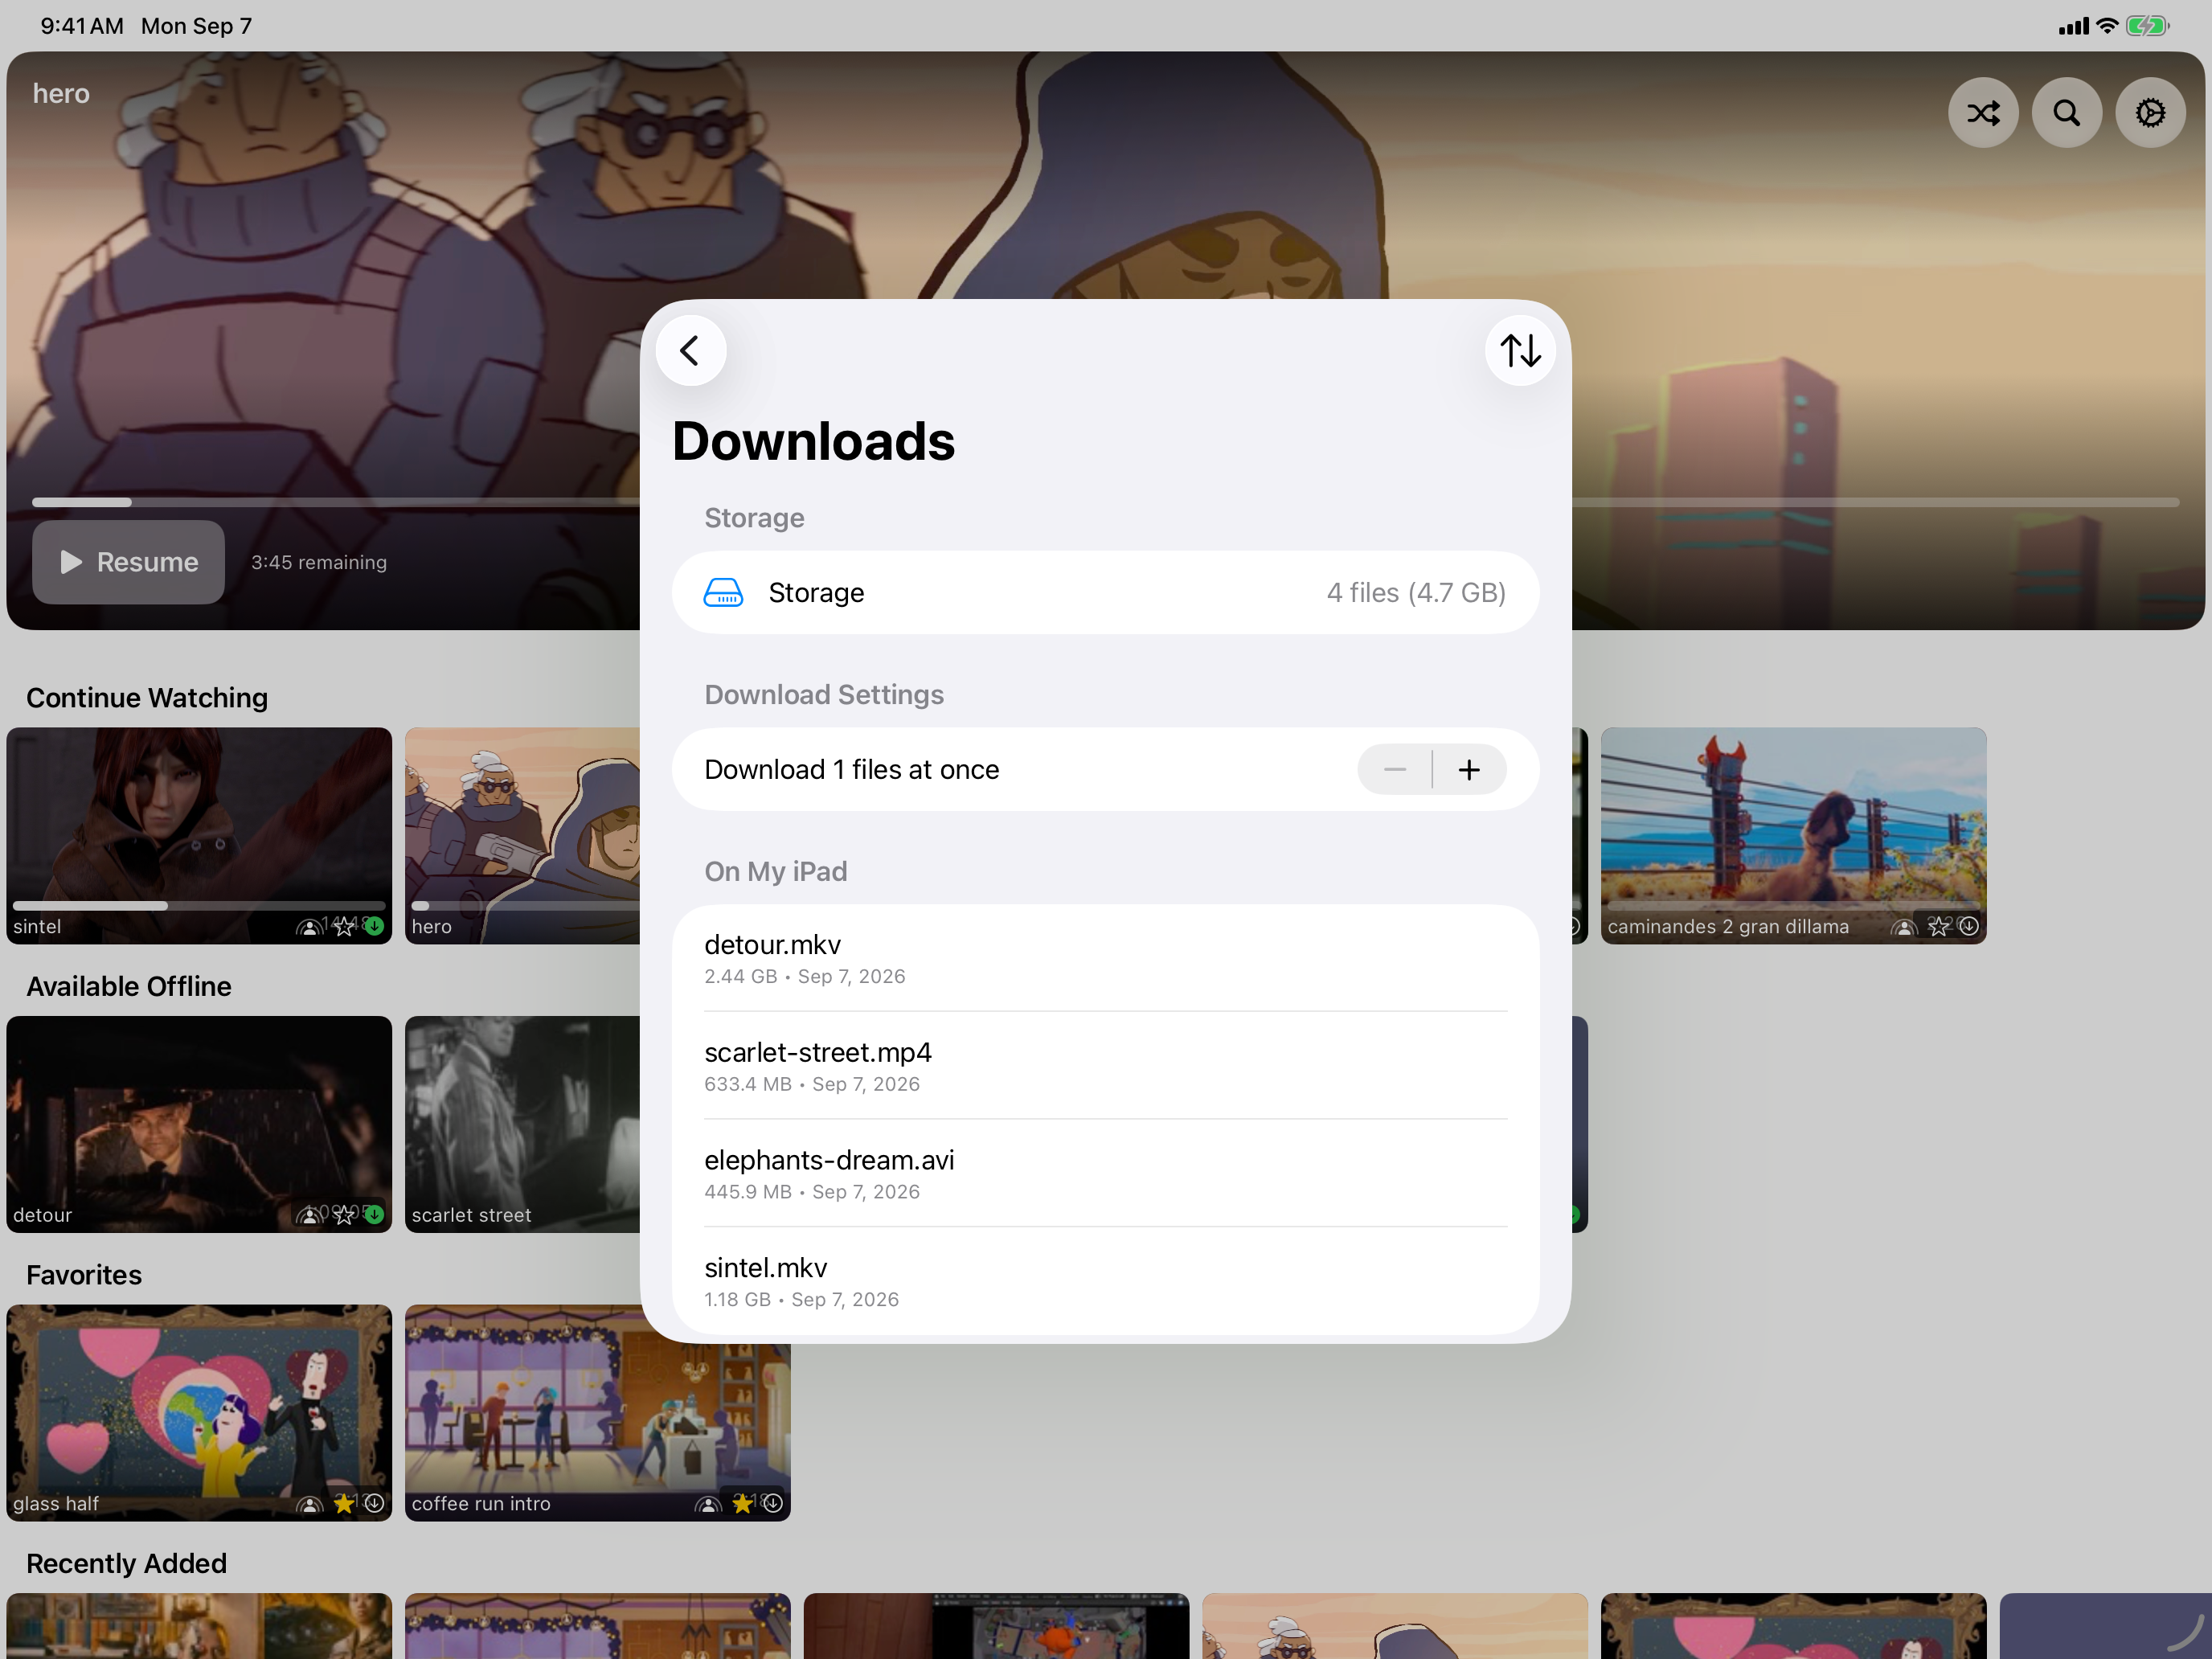Open the sort order button in Downloads
Image resolution: width=2212 pixels, height=1659 pixels.
pos(1520,350)
